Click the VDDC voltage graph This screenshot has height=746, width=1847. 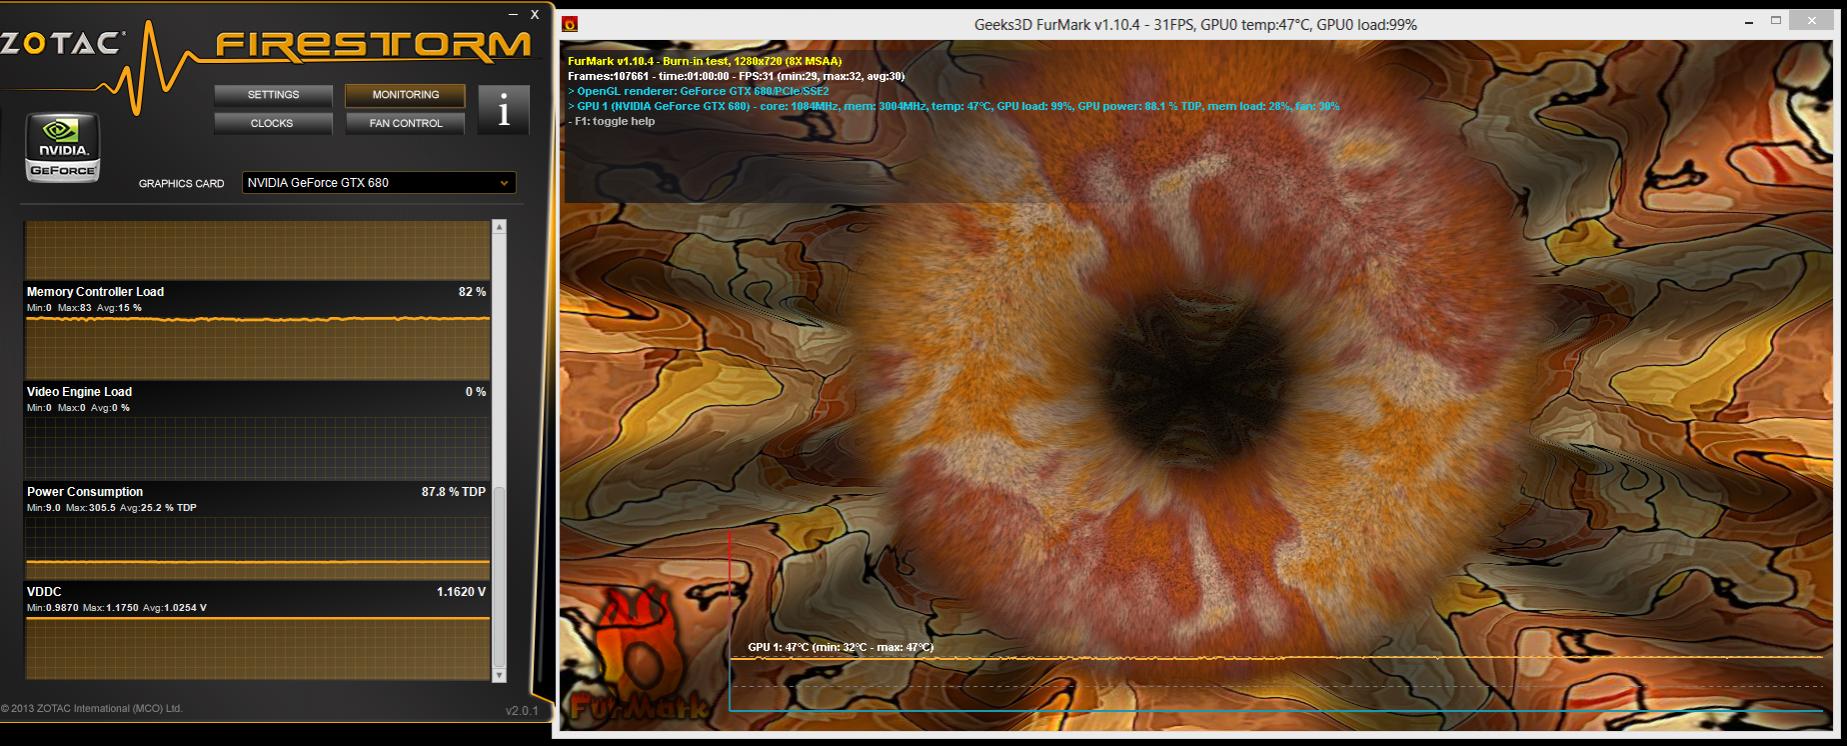257,647
